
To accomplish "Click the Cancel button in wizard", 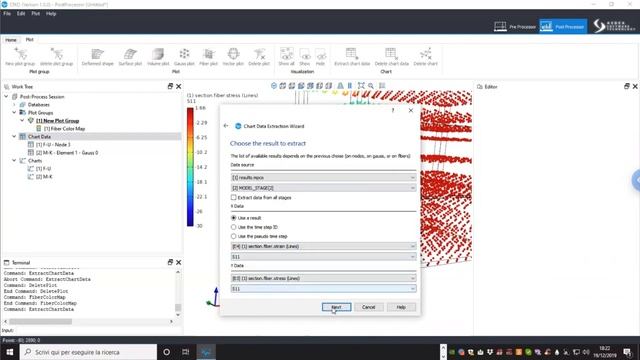I will pos(369,307).
